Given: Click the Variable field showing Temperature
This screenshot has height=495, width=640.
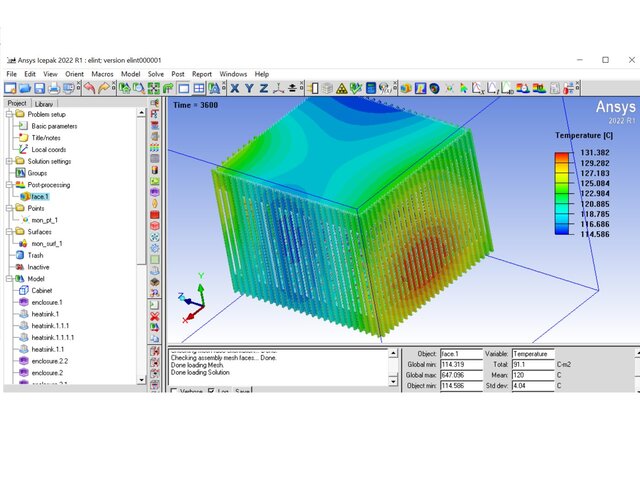Looking at the screenshot, I should point(533,354).
